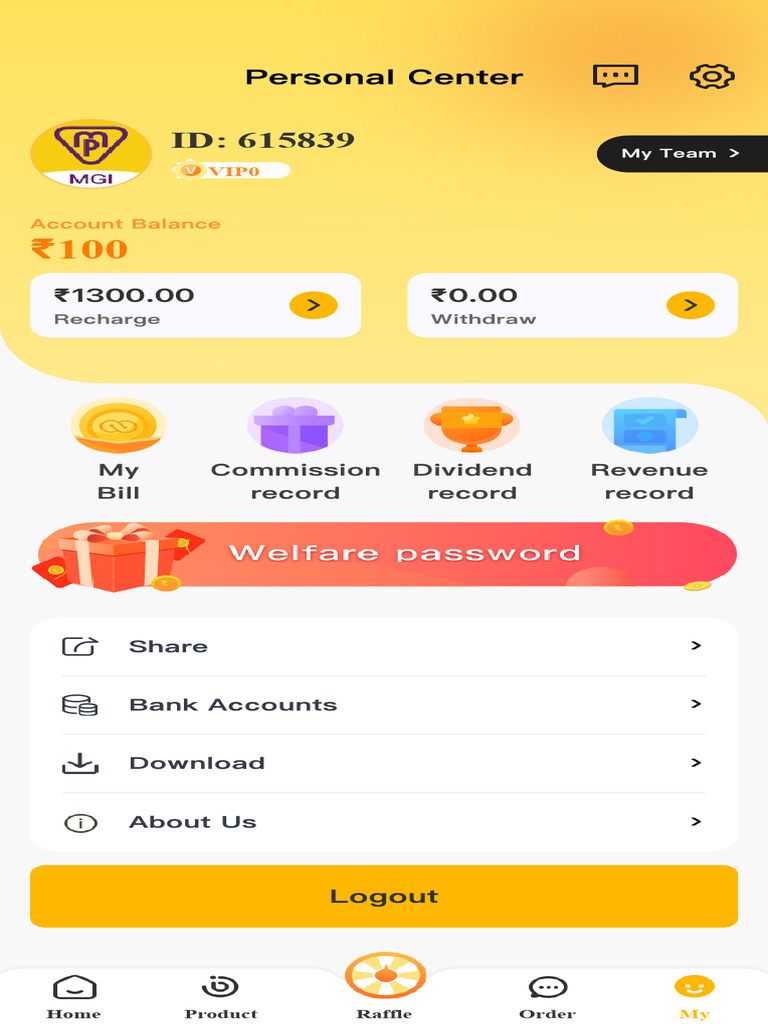The width and height of the screenshot is (768, 1024).
Task: Go to the Home tab
Action: point(74,997)
